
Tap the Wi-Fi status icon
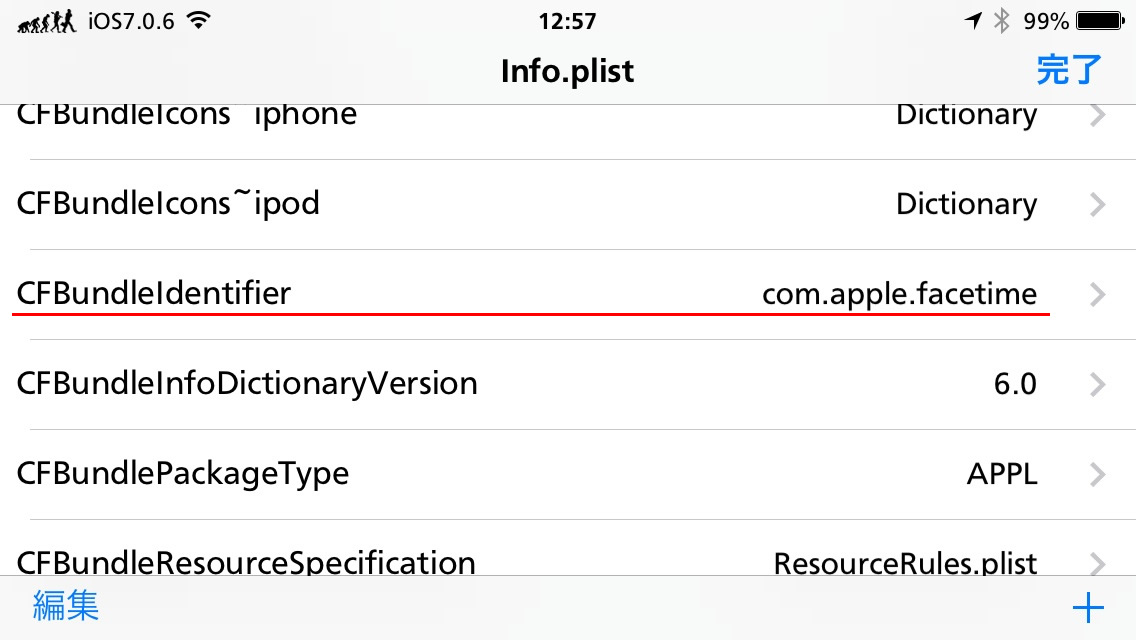coord(198,21)
